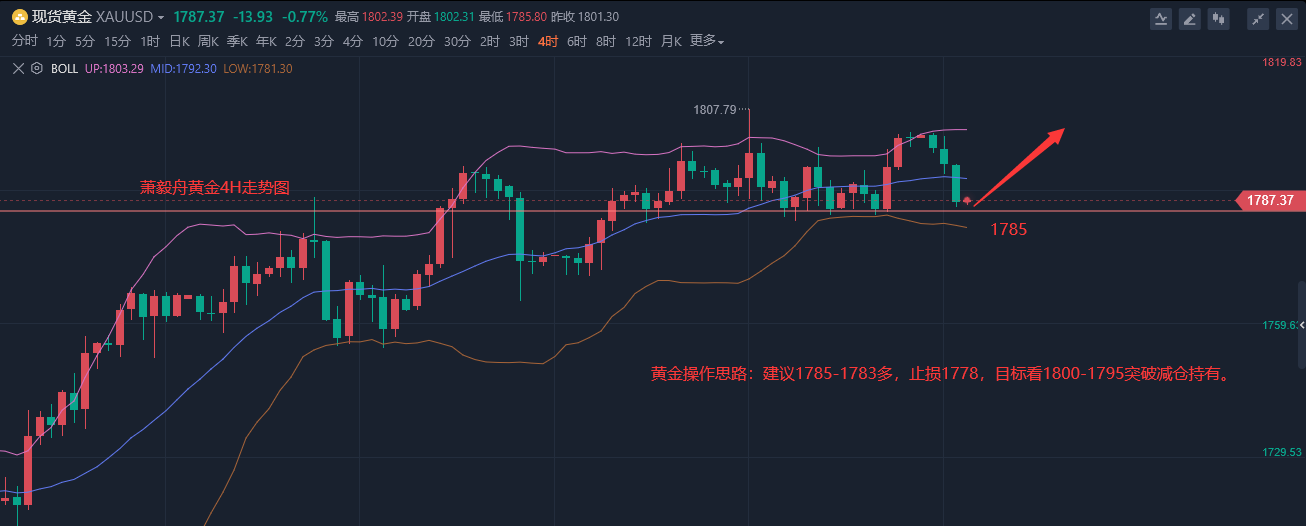
Task: Open BOLL indicator settings gear
Action: (37, 69)
